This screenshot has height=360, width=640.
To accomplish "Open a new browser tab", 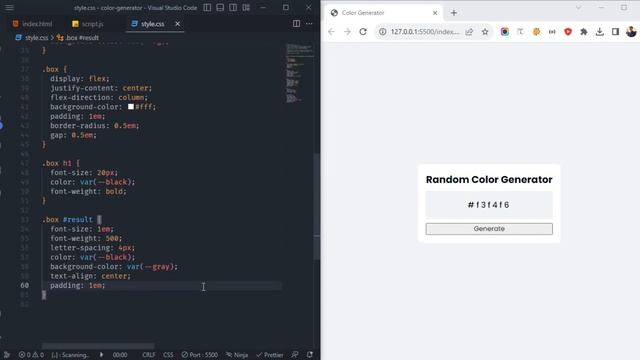I will click(x=454, y=13).
